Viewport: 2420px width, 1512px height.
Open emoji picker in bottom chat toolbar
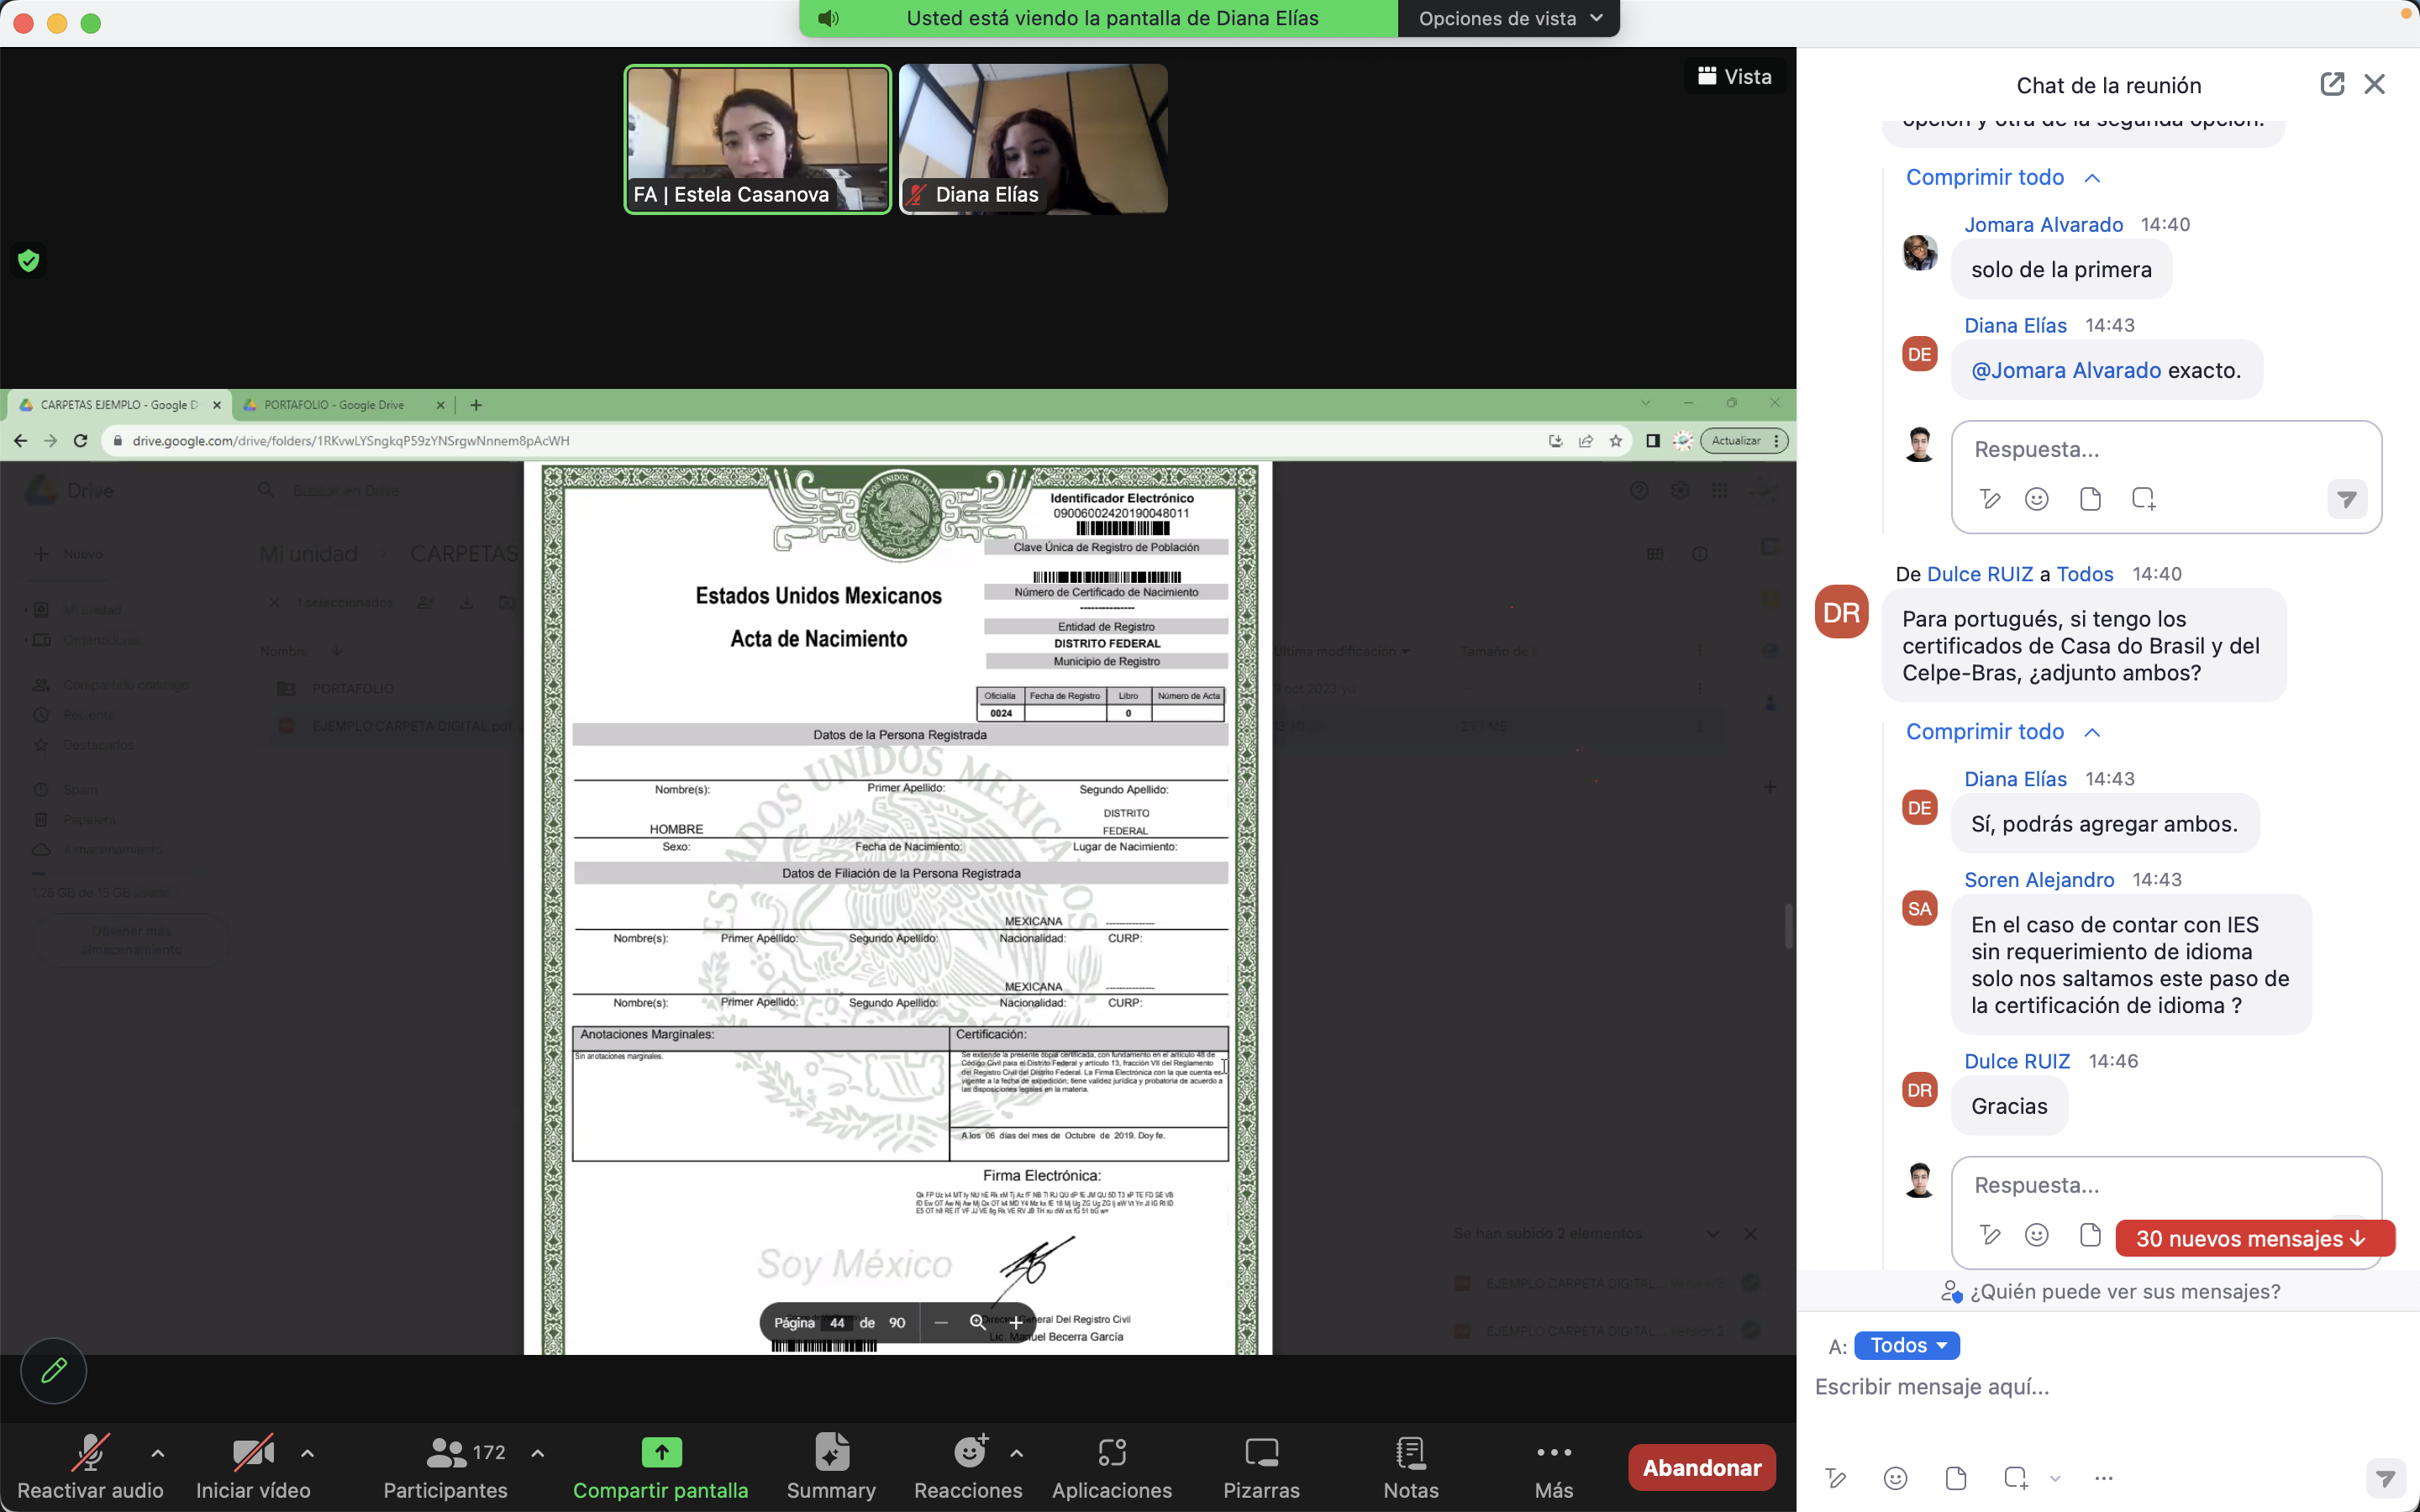click(1895, 1478)
